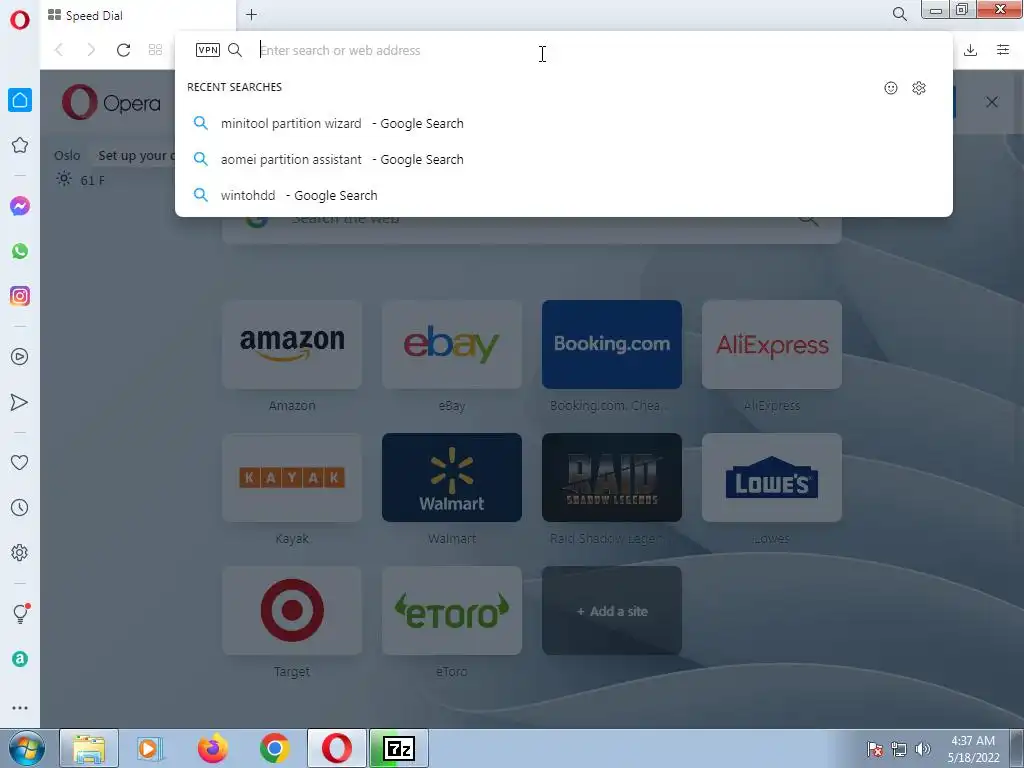The height and width of the screenshot is (768, 1024).
Task: Open lightbulb tips icon in sidebar
Action: pos(21,613)
